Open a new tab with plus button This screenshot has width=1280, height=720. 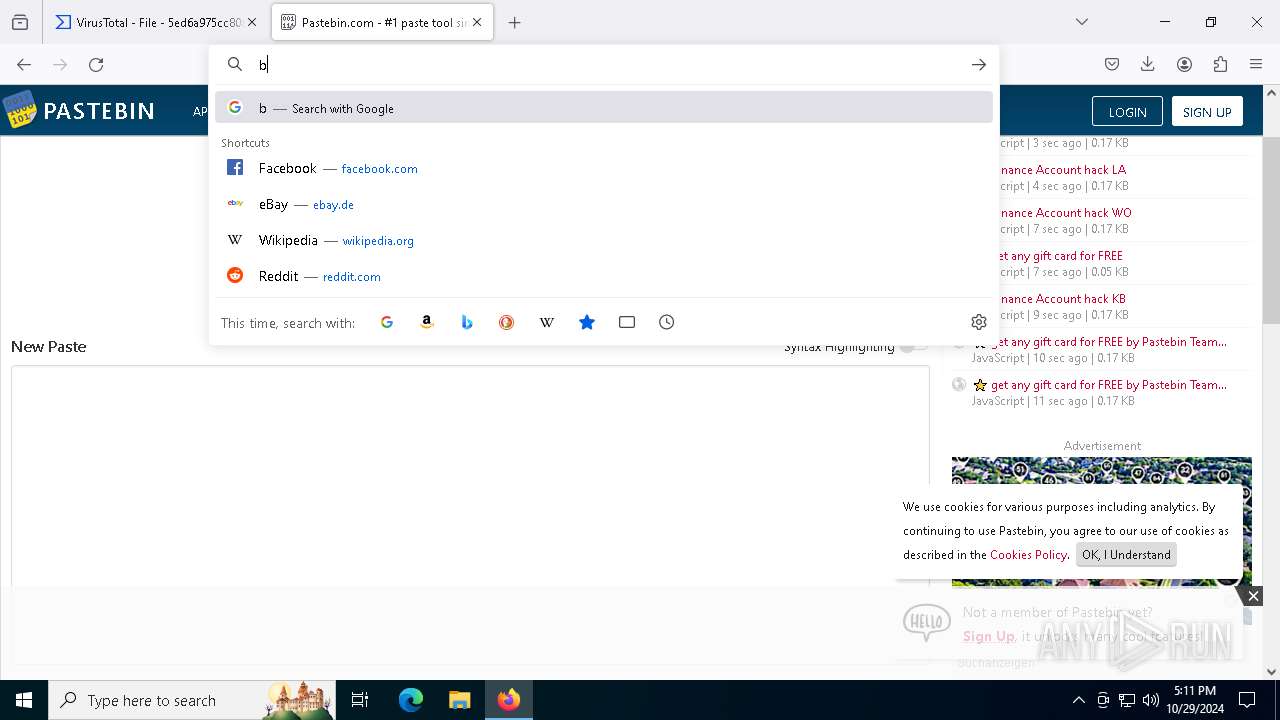(x=515, y=22)
